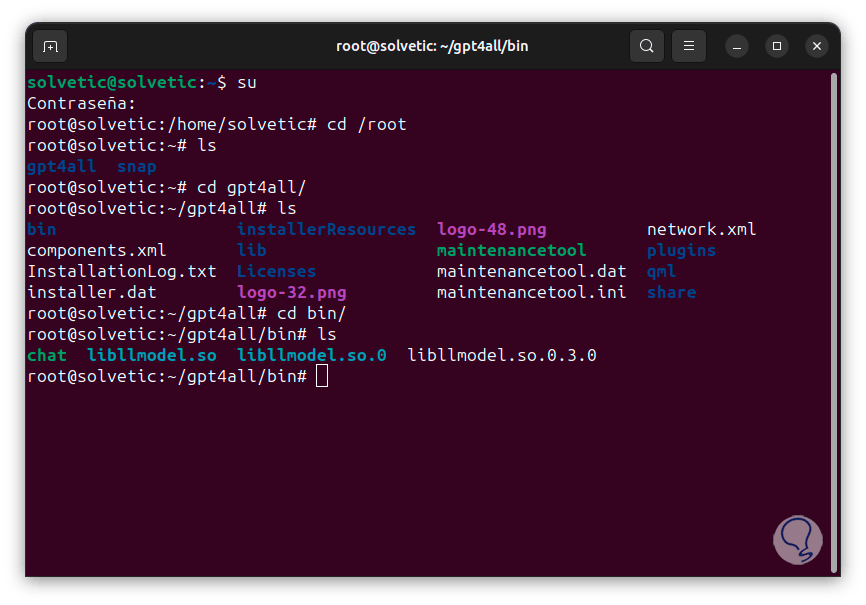Click the qml directory entry
The width and height of the screenshot is (866, 605).
click(x=661, y=271)
